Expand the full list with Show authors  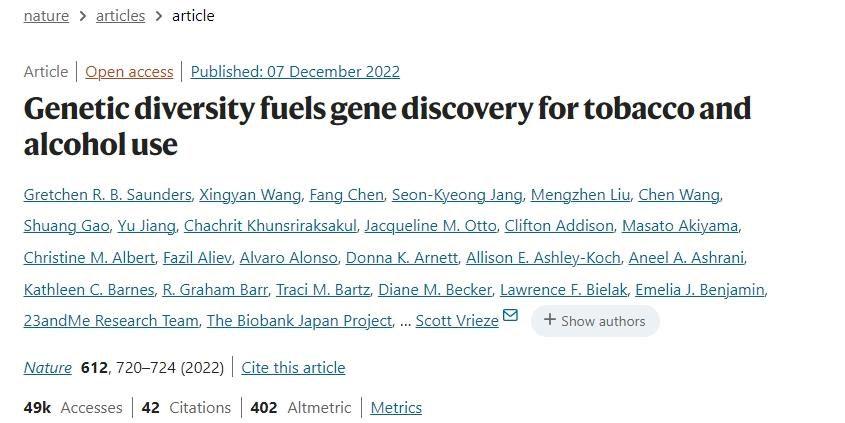(595, 321)
